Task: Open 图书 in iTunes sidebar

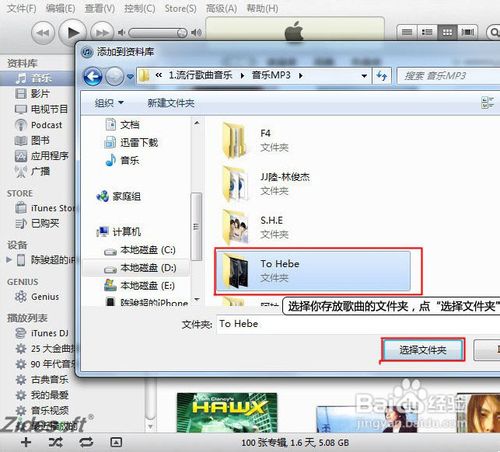Action: [x=32, y=140]
